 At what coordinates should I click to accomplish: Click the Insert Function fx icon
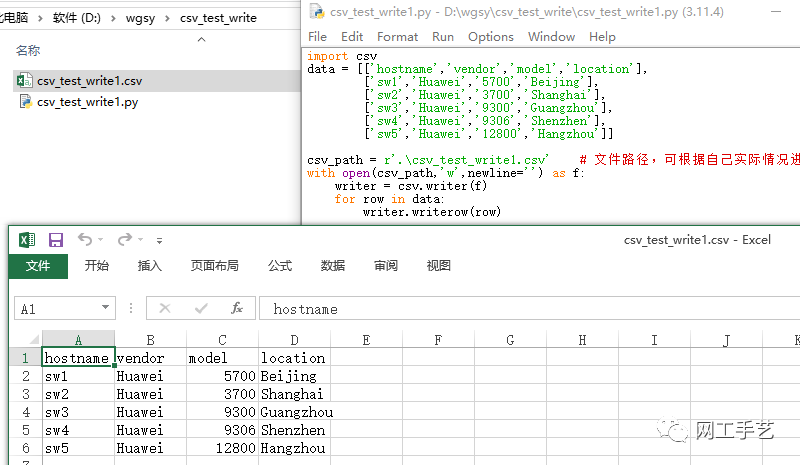click(237, 308)
